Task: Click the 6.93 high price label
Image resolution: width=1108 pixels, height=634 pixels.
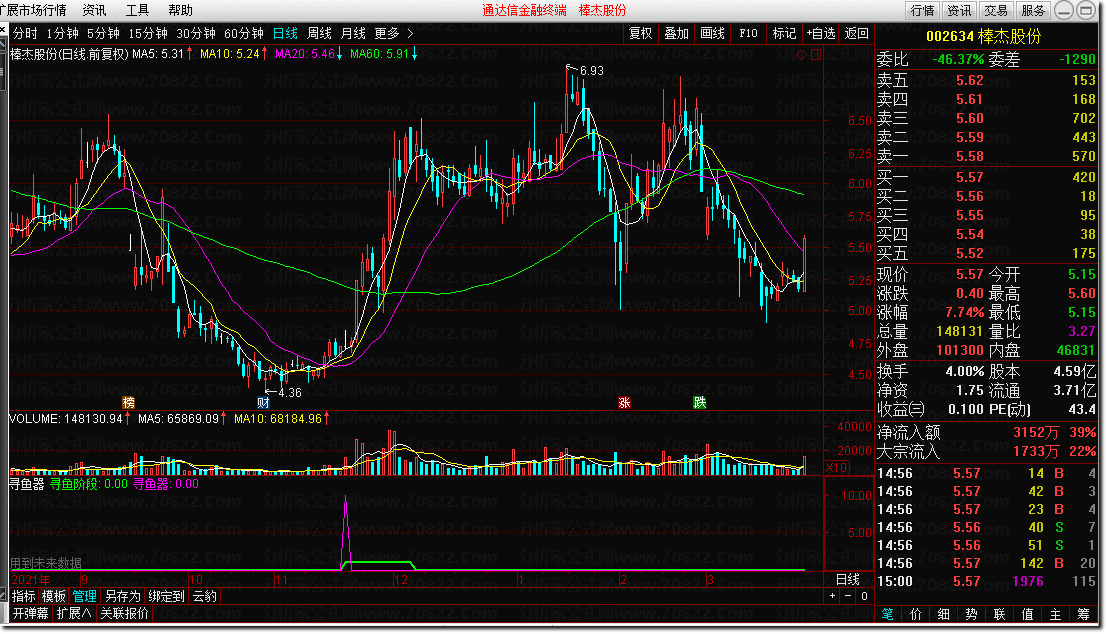Action: [x=591, y=71]
